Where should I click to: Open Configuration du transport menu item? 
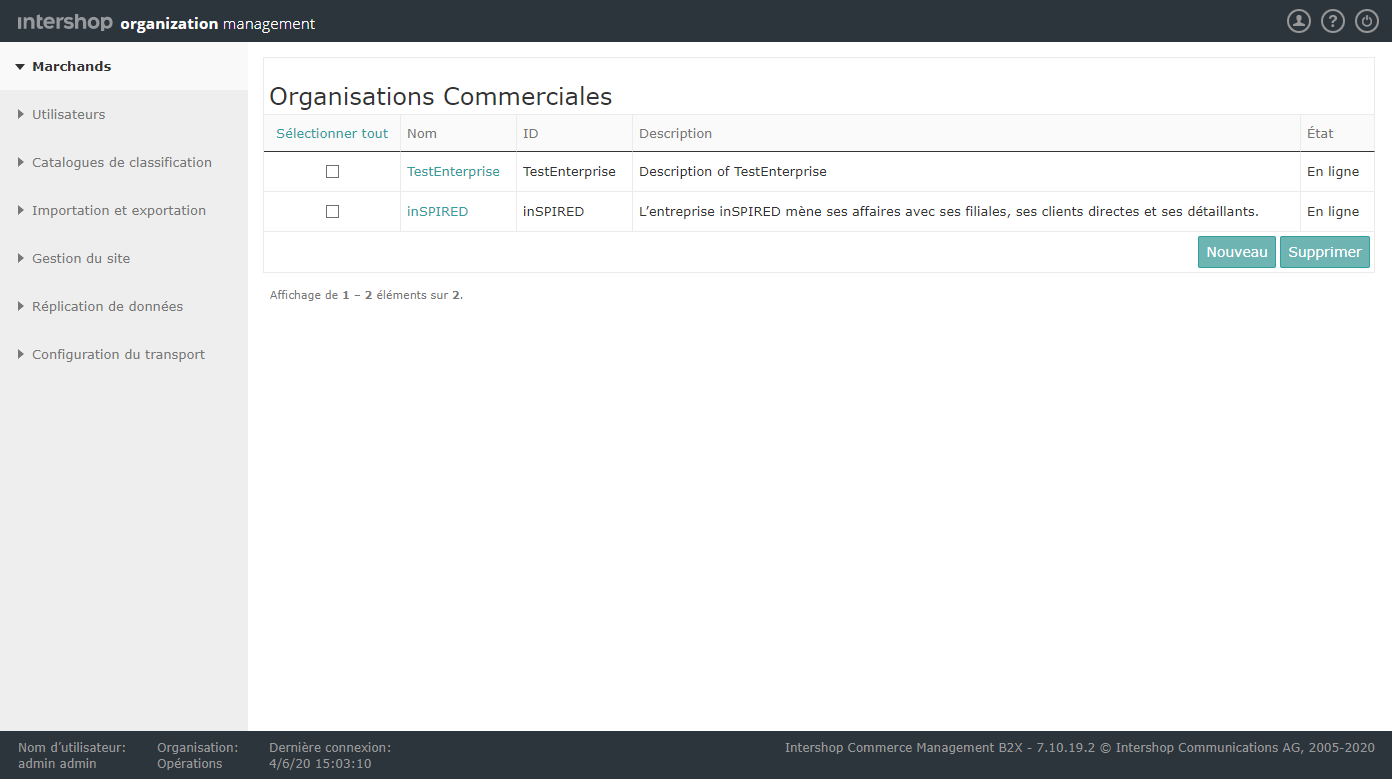tap(118, 355)
